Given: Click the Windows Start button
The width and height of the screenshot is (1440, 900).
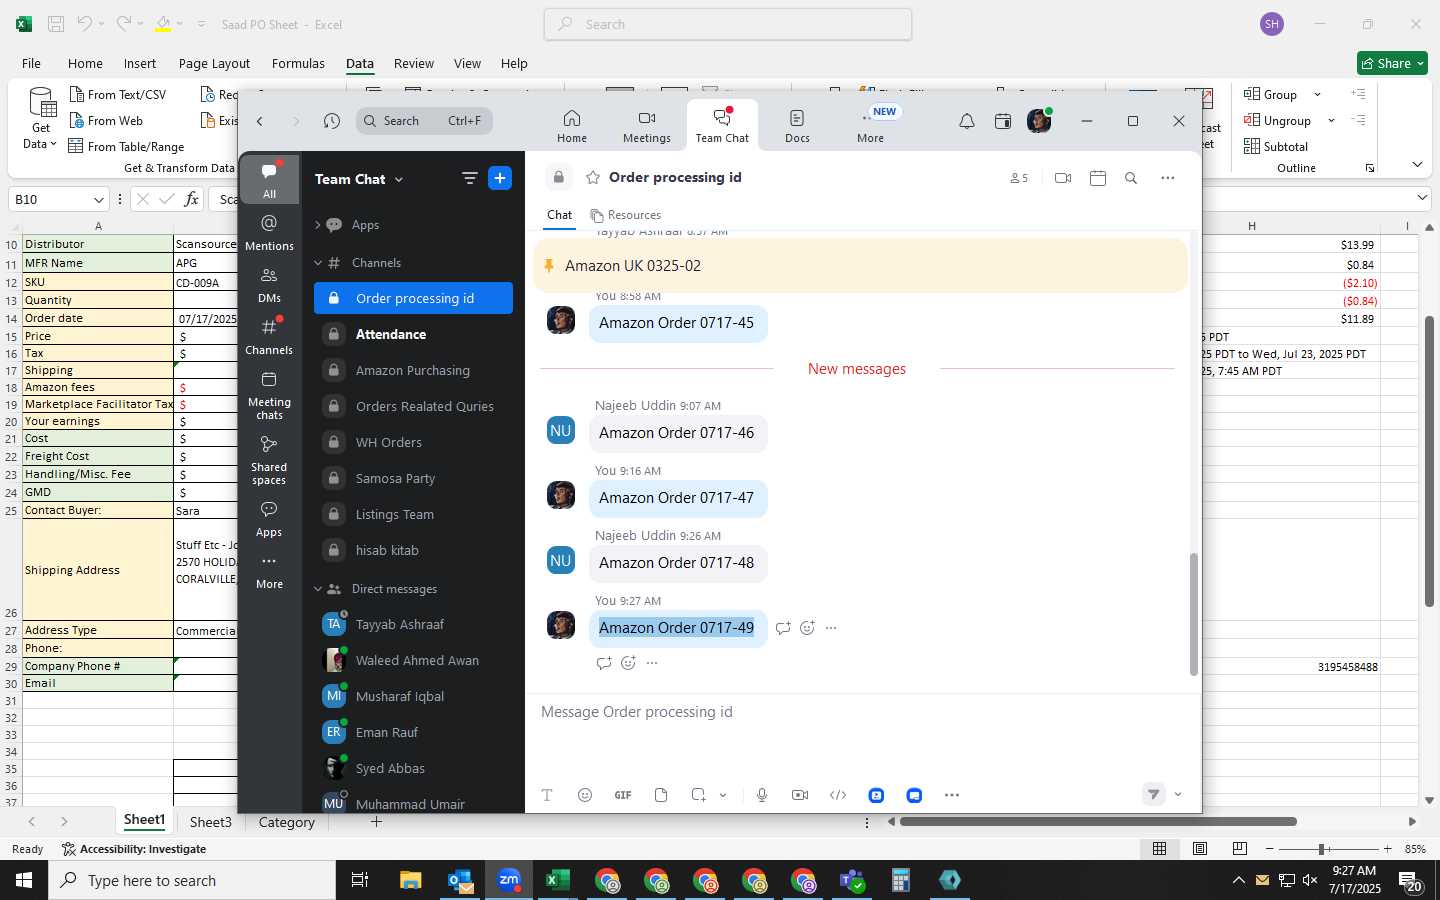Looking at the screenshot, I should 24,880.
